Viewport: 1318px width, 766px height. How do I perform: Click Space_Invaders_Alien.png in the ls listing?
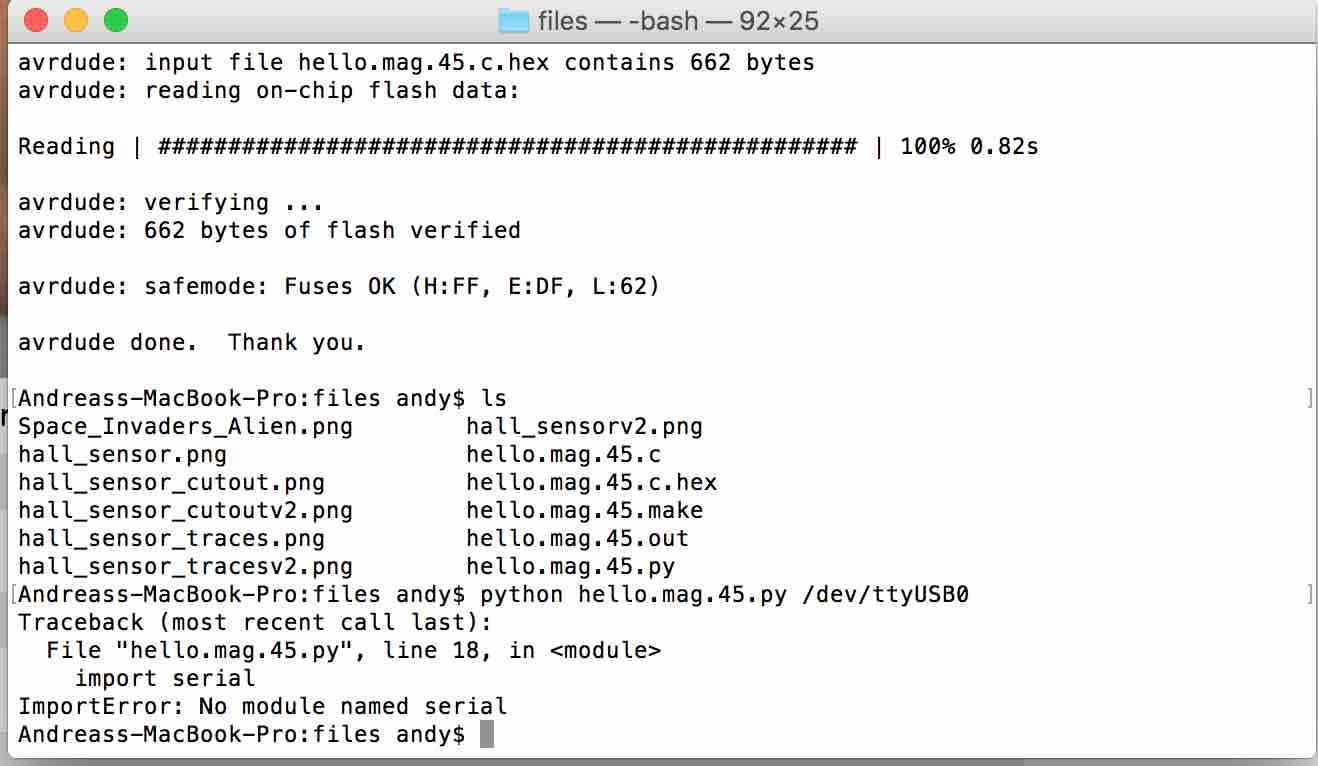coord(185,427)
